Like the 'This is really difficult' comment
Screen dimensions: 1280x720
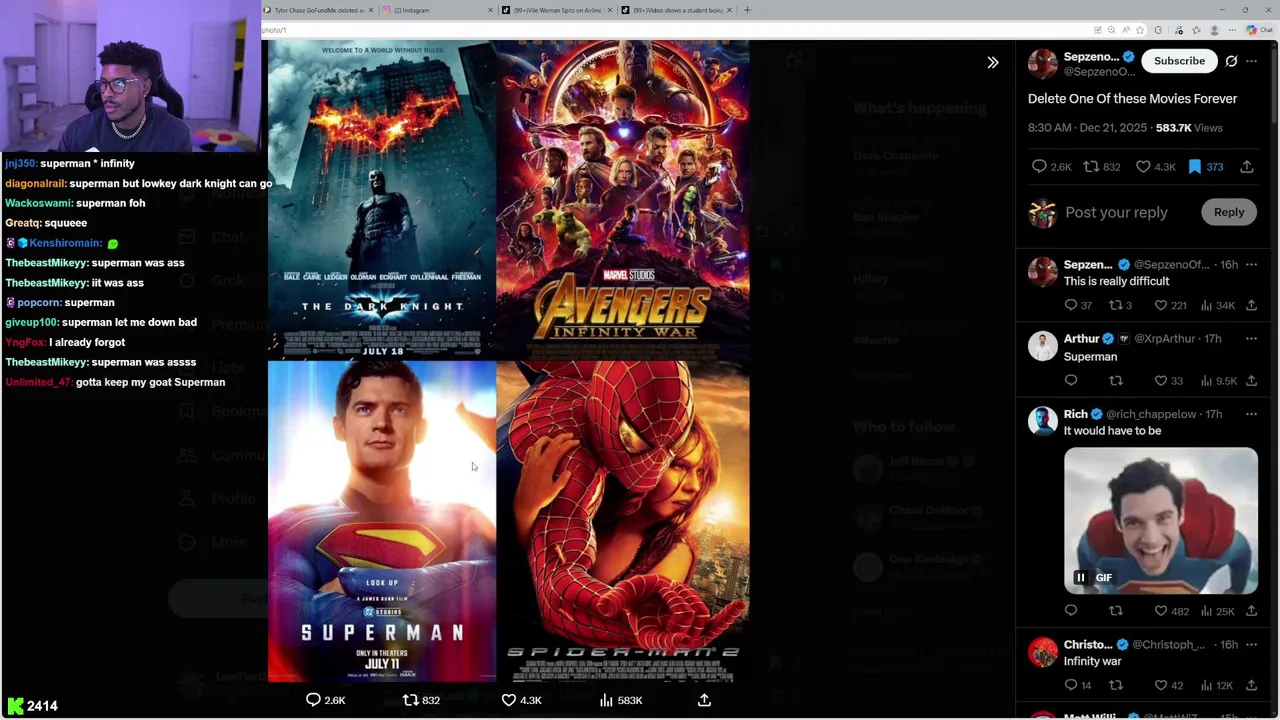point(1169,305)
